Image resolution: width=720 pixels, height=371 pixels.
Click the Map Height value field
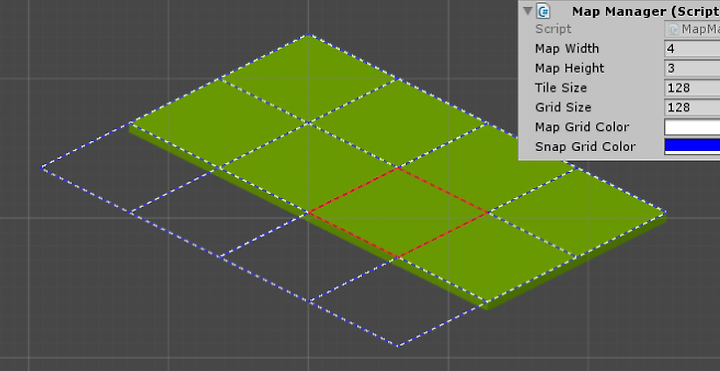point(692,68)
